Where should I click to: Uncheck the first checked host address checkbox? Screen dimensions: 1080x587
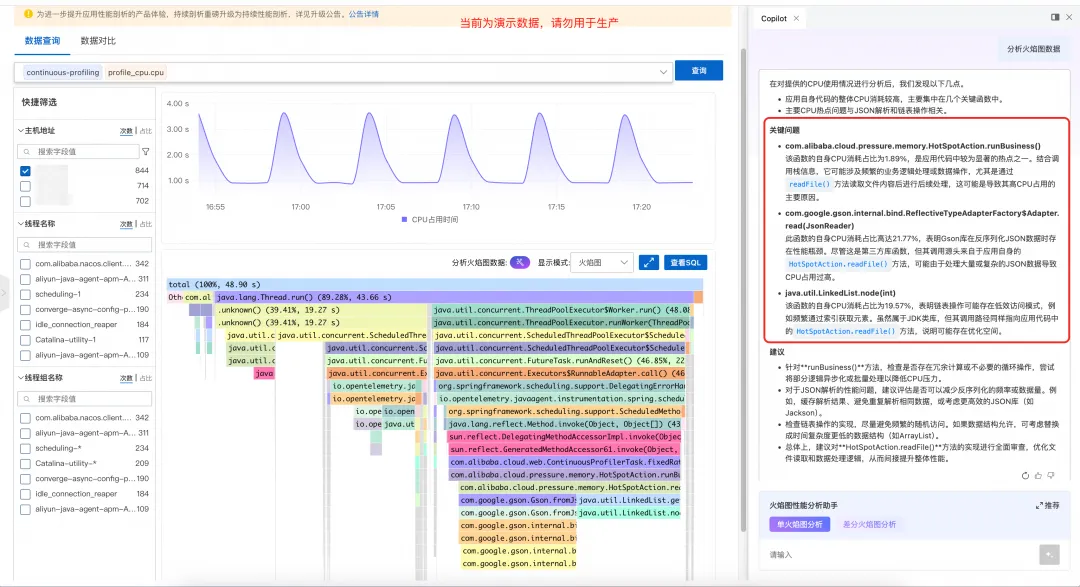click(x=25, y=171)
